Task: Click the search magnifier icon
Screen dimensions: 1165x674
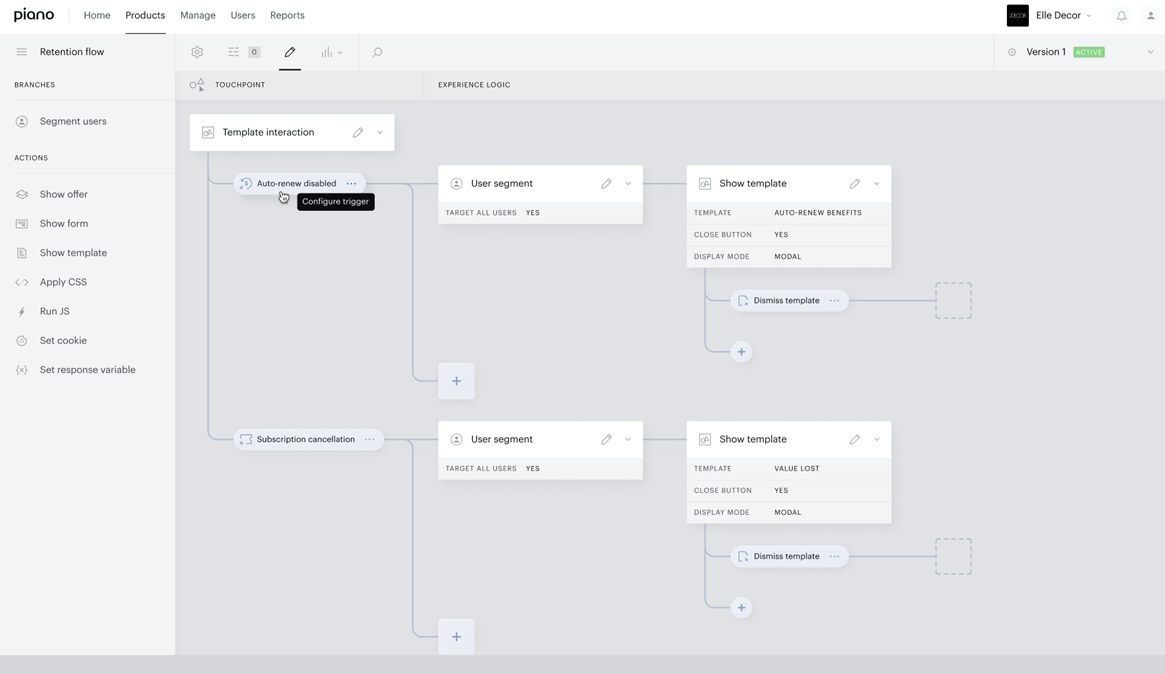Action: [377, 52]
